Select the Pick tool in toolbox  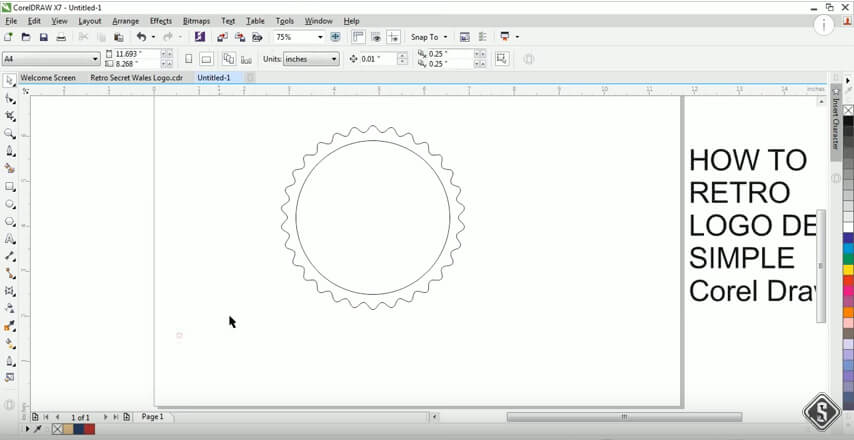coord(10,80)
